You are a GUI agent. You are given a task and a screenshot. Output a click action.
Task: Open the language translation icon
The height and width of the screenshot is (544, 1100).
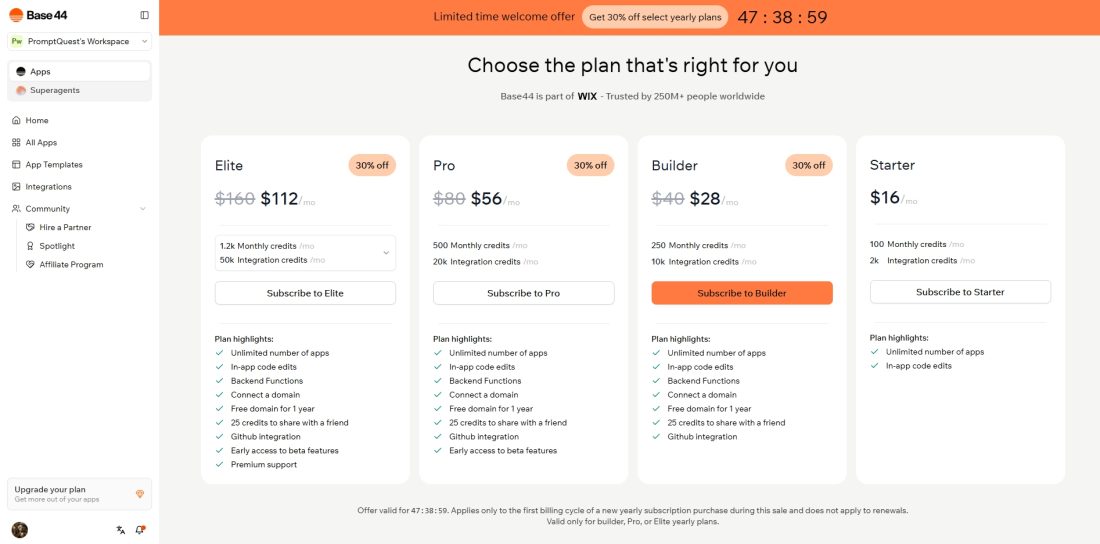121,530
